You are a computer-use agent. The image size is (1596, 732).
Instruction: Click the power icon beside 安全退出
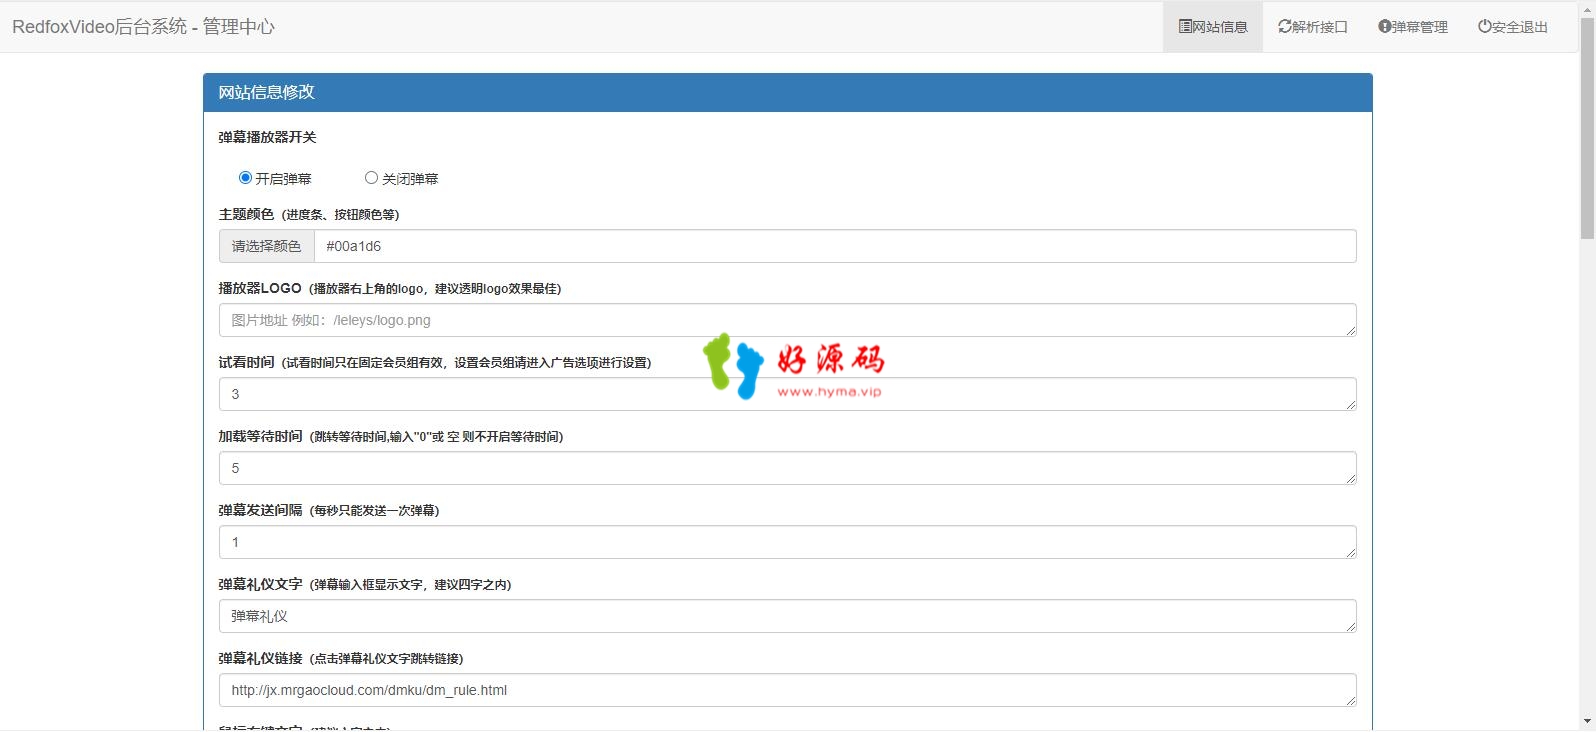(x=1485, y=27)
